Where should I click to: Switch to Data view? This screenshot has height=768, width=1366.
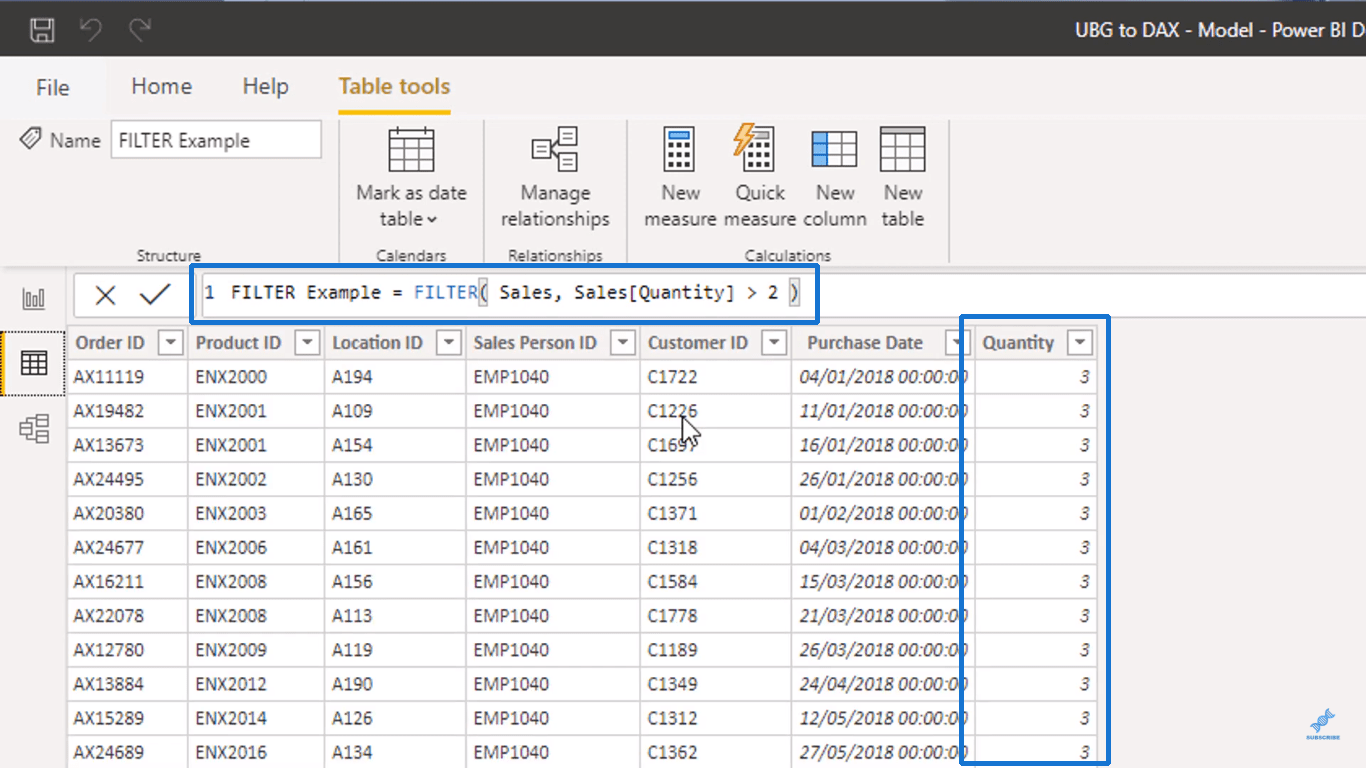click(34, 363)
